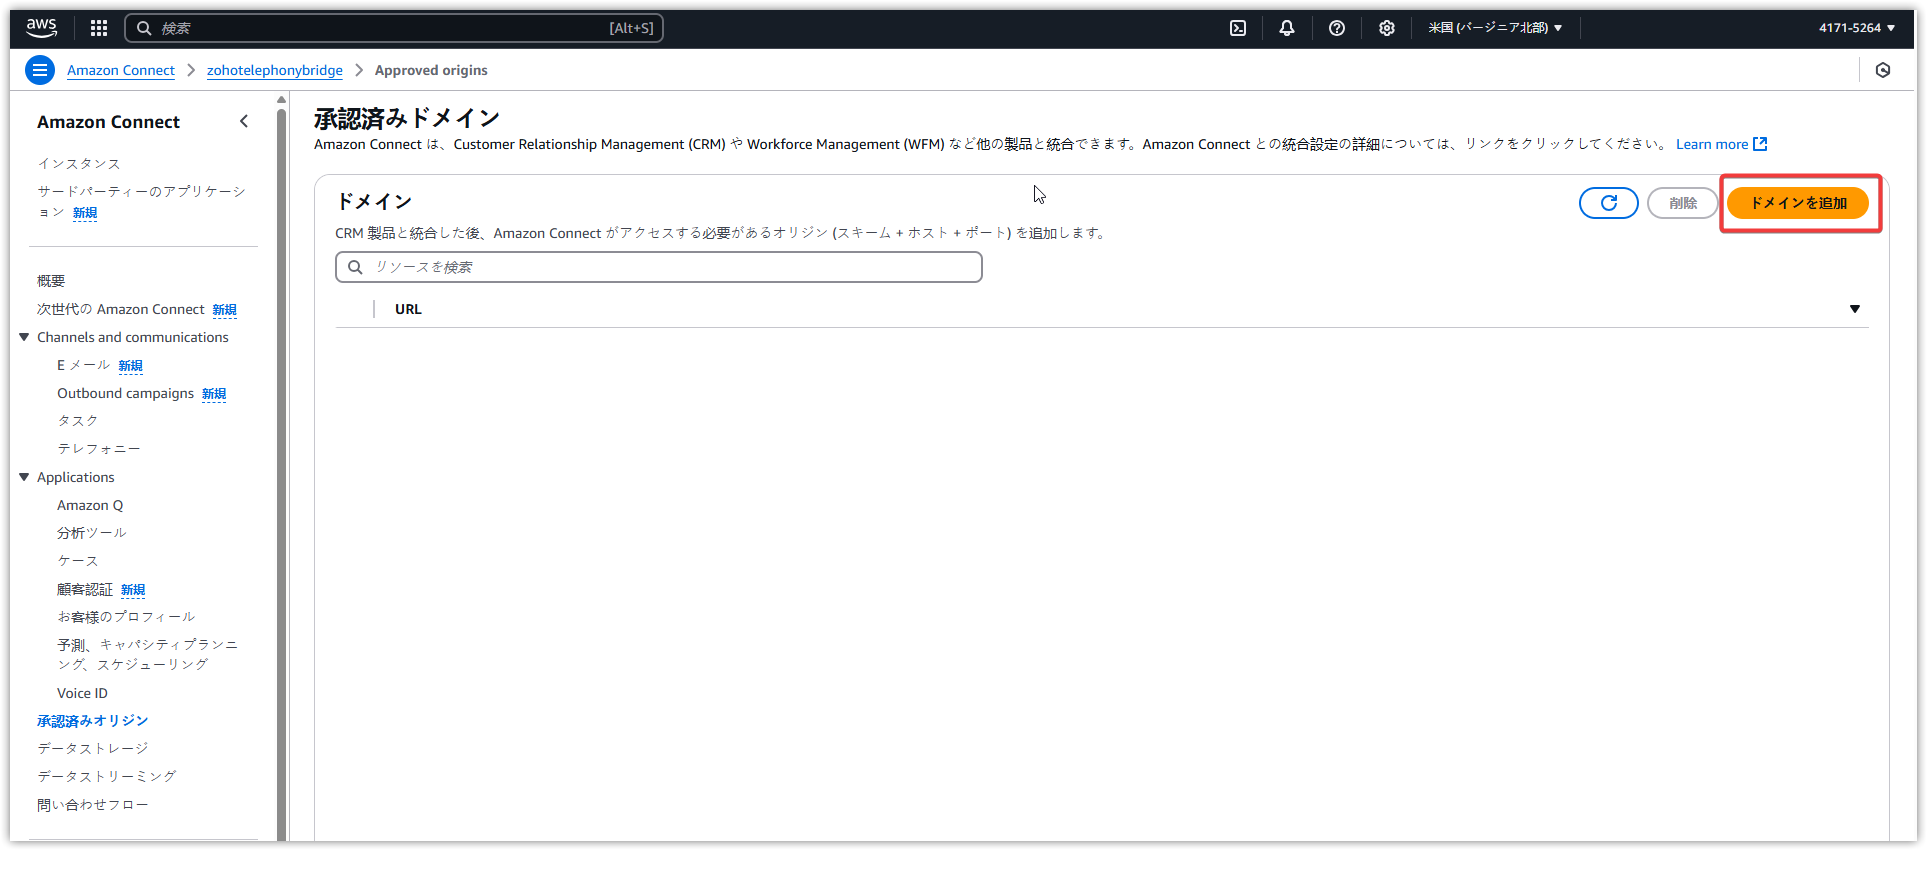Open Outbound campaigns in the sidebar
Viewport: 1927px width, 881px height.
coord(126,393)
